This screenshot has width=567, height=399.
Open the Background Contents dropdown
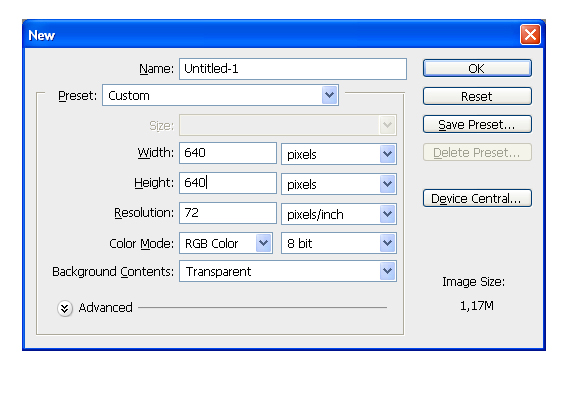[x=288, y=271]
